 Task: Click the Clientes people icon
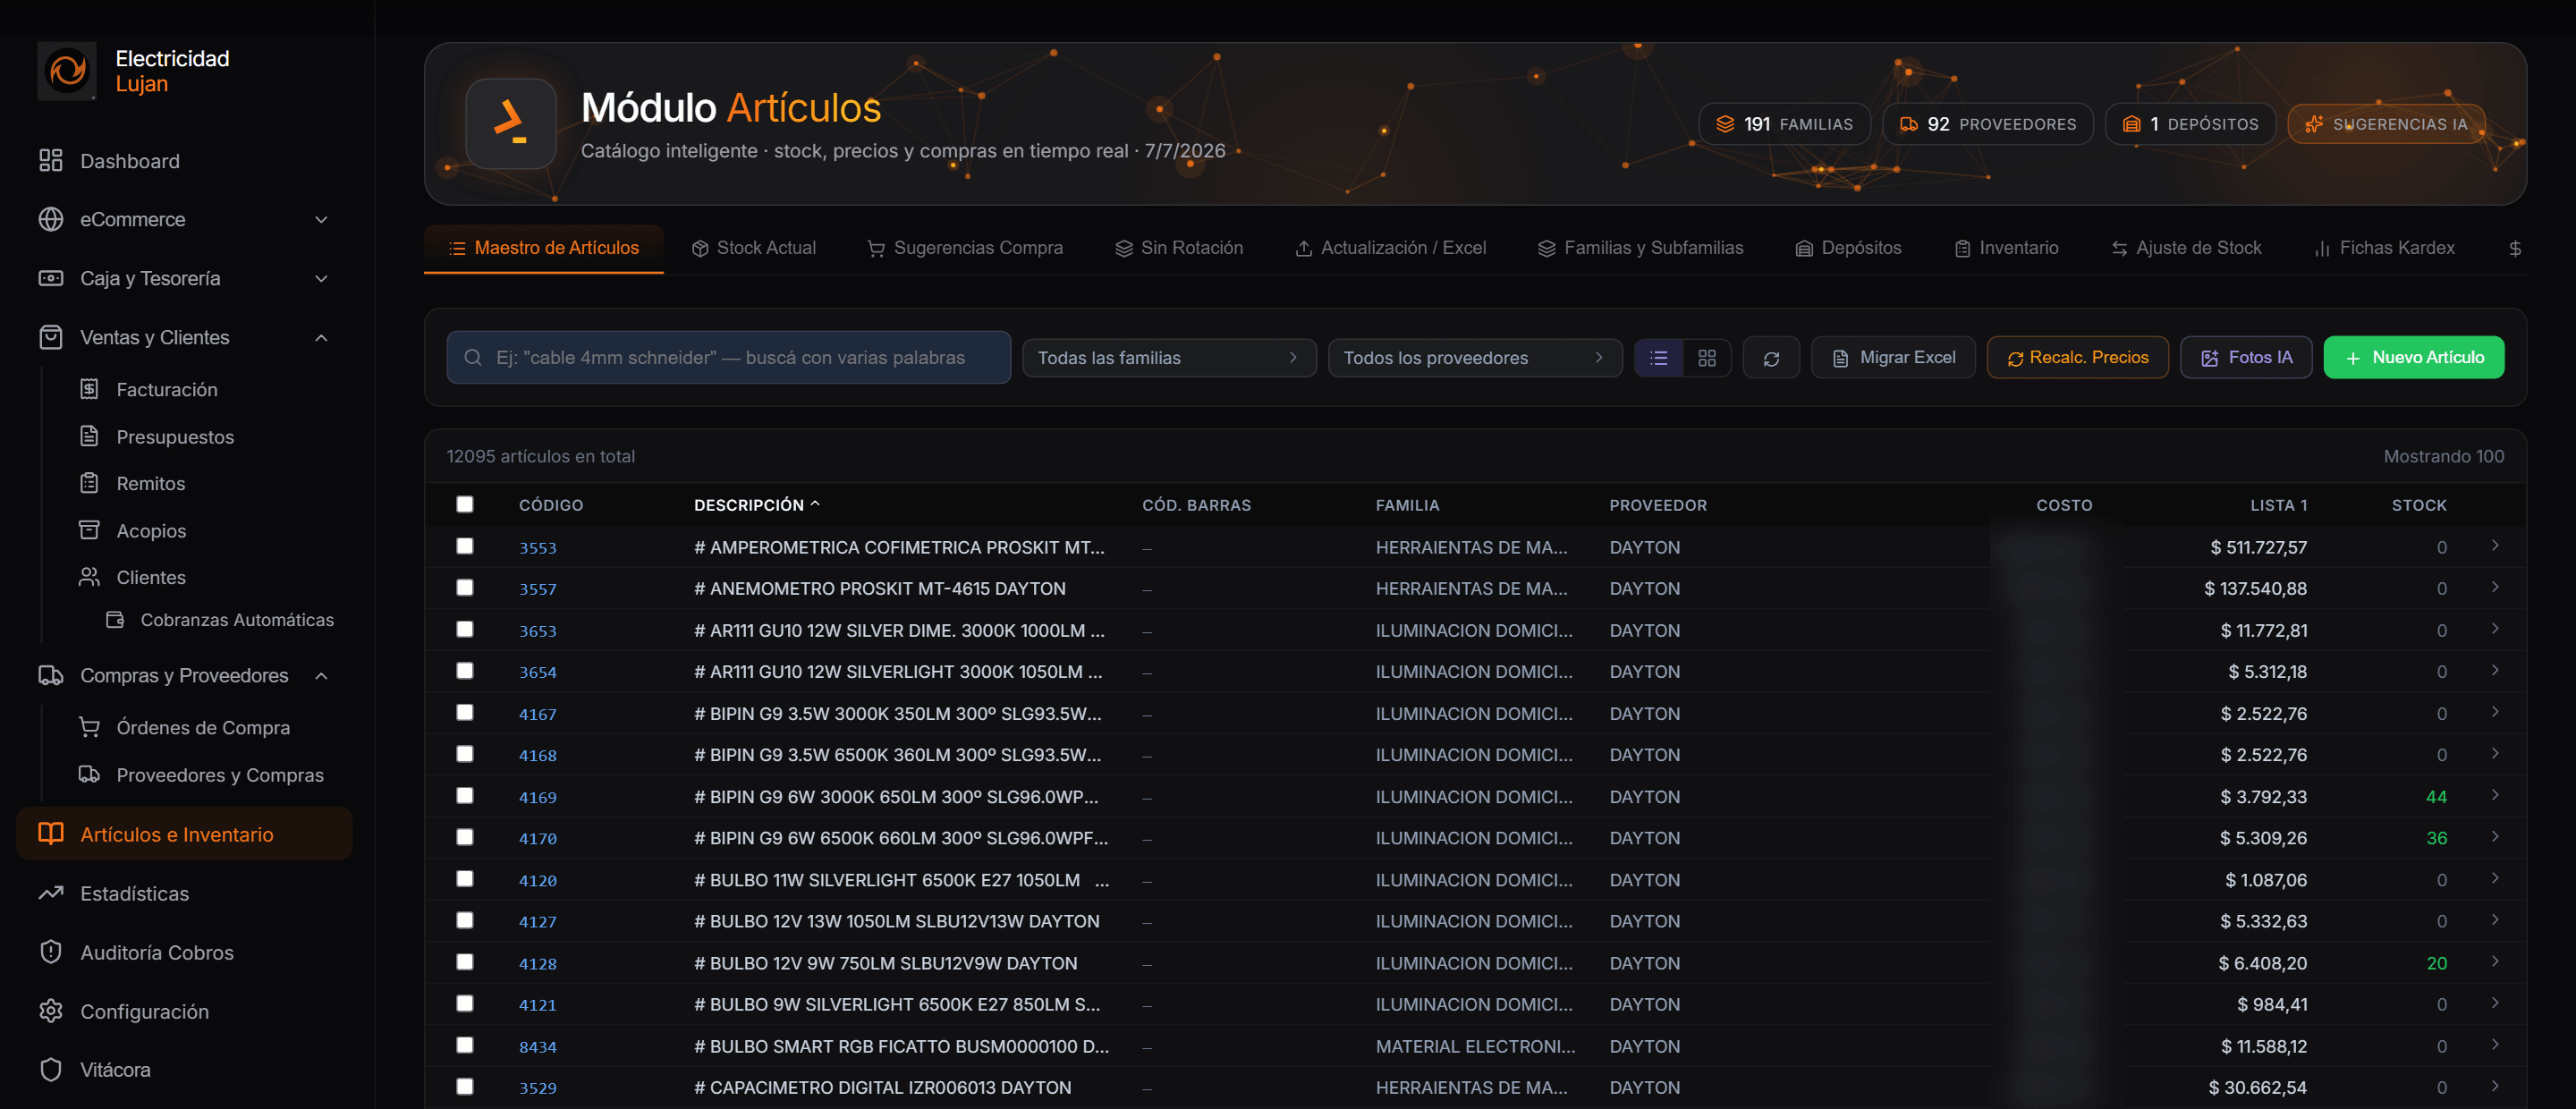pyautogui.click(x=89, y=577)
